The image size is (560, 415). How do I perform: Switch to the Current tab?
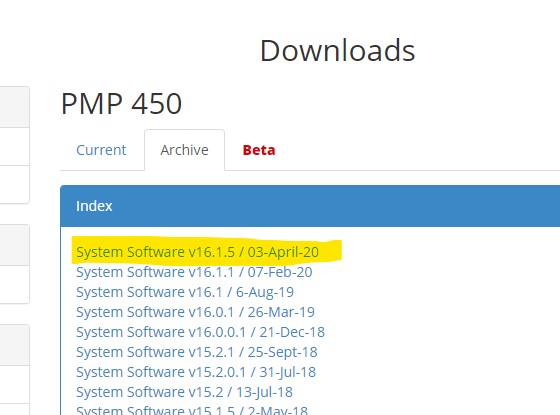[101, 150]
